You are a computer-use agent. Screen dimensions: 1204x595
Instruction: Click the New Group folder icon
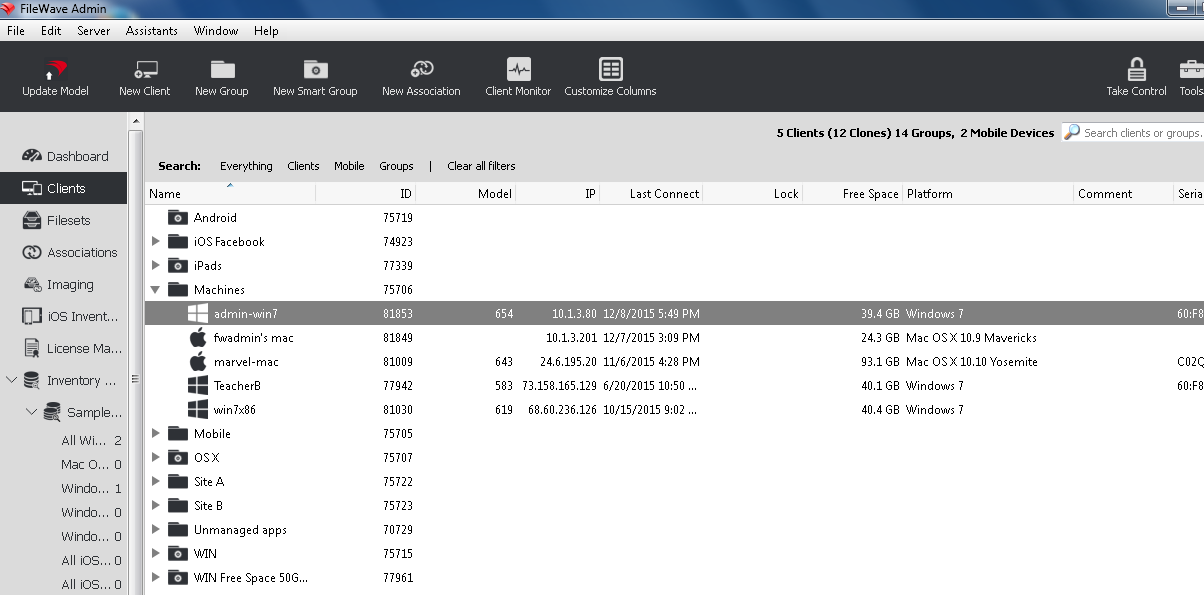click(222, 70)
